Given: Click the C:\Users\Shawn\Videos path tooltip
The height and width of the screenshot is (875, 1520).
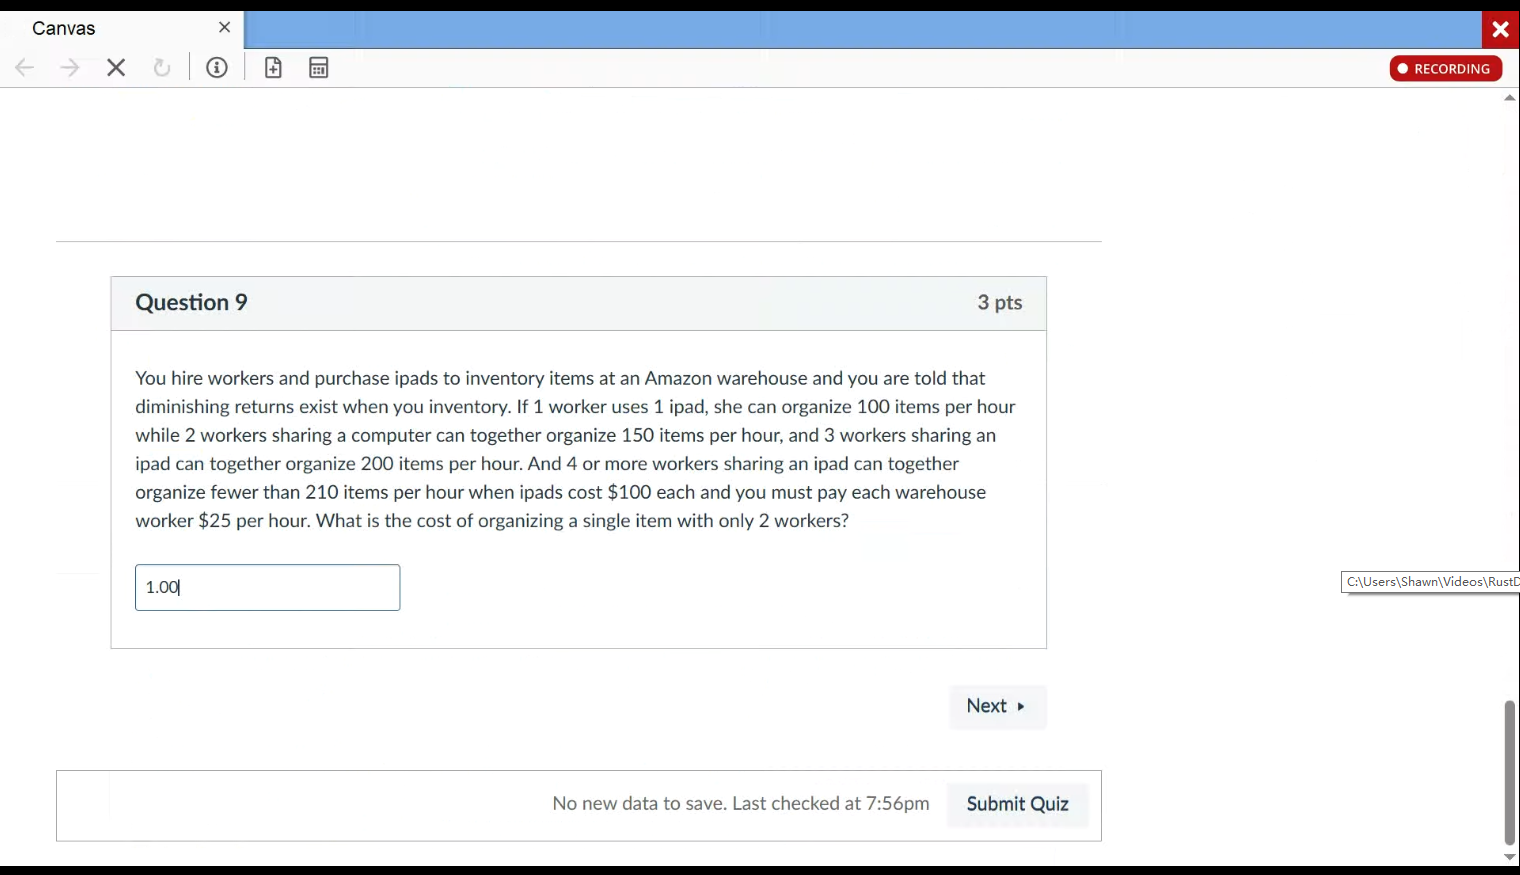Looking at the screenshot, I should point(1431,582).
